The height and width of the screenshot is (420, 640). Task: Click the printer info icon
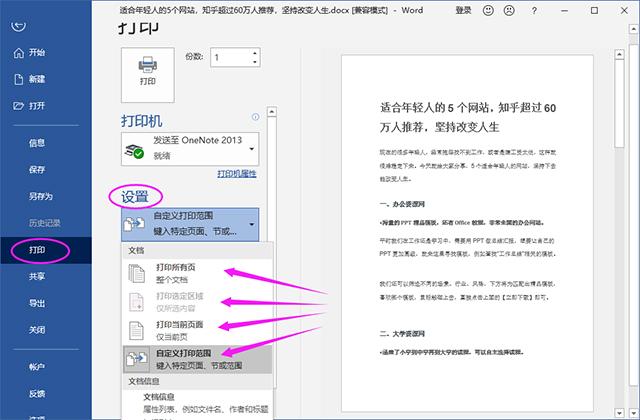(x=256, y=117)
